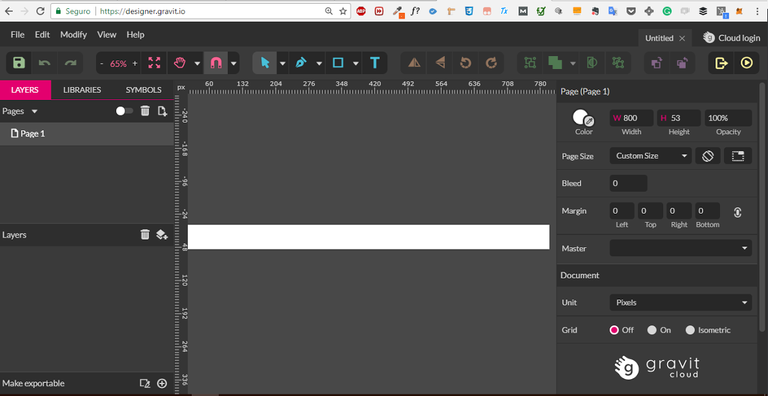768x396 pixels.
Task: Click the Export icon
Action: (721, 63)
